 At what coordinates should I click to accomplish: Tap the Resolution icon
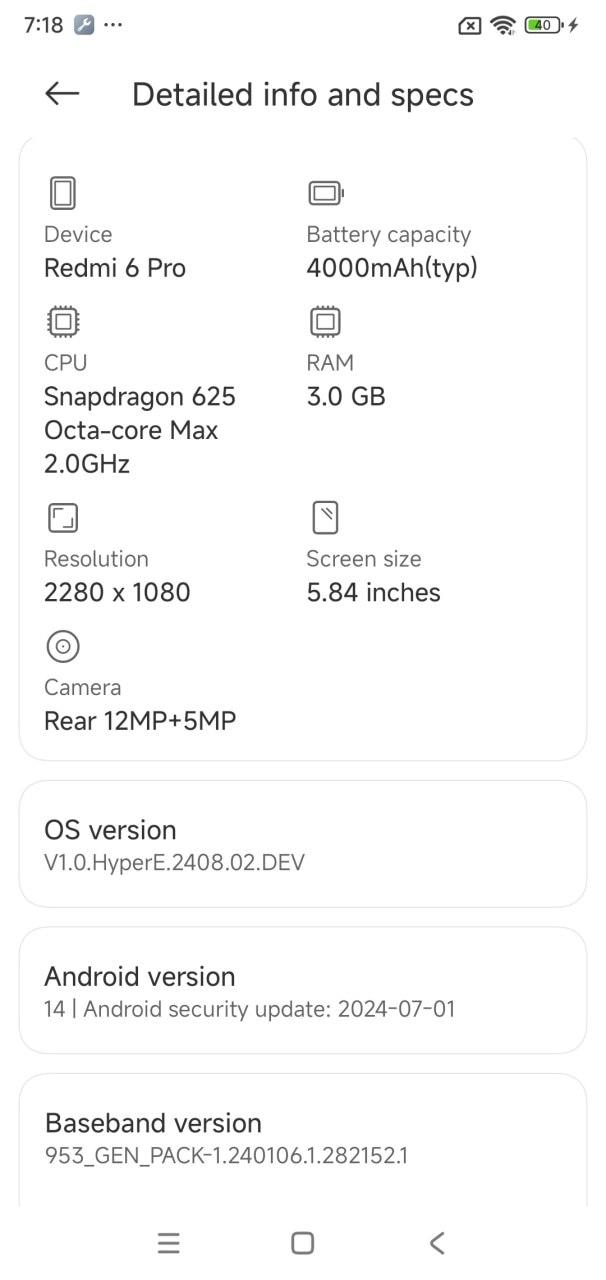[x=63, y=518]
